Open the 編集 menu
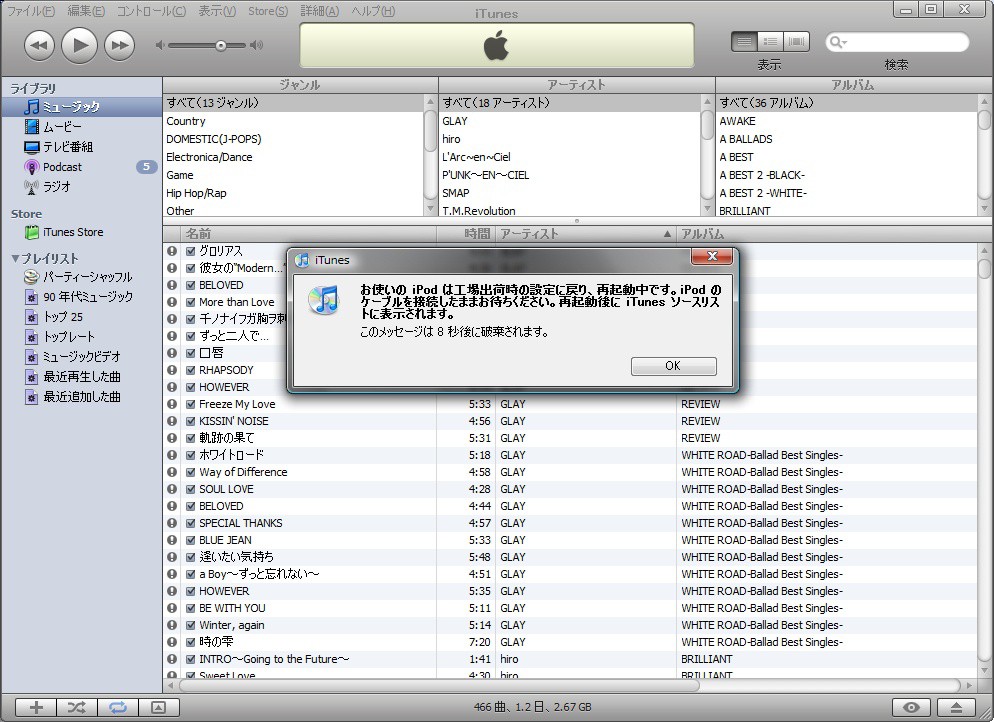The width and height of the screenshot is (994, 722). point(86,11)
